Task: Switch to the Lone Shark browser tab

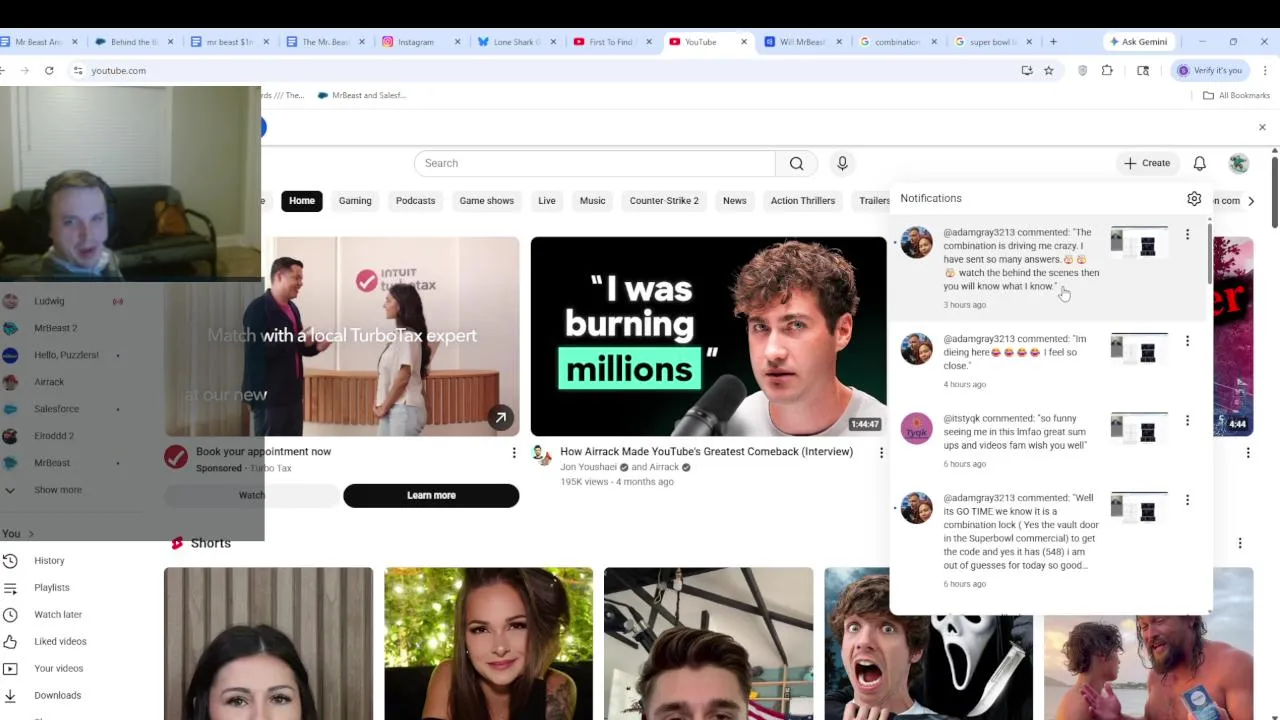Action: pos(515,42)
